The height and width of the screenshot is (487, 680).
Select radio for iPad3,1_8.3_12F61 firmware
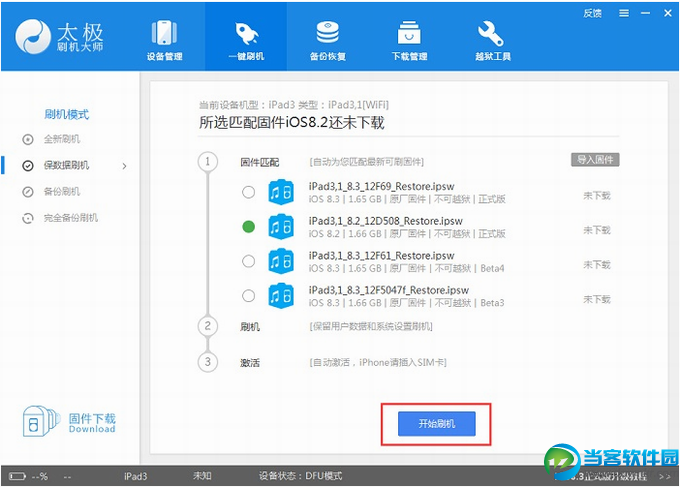coord(248,261)
